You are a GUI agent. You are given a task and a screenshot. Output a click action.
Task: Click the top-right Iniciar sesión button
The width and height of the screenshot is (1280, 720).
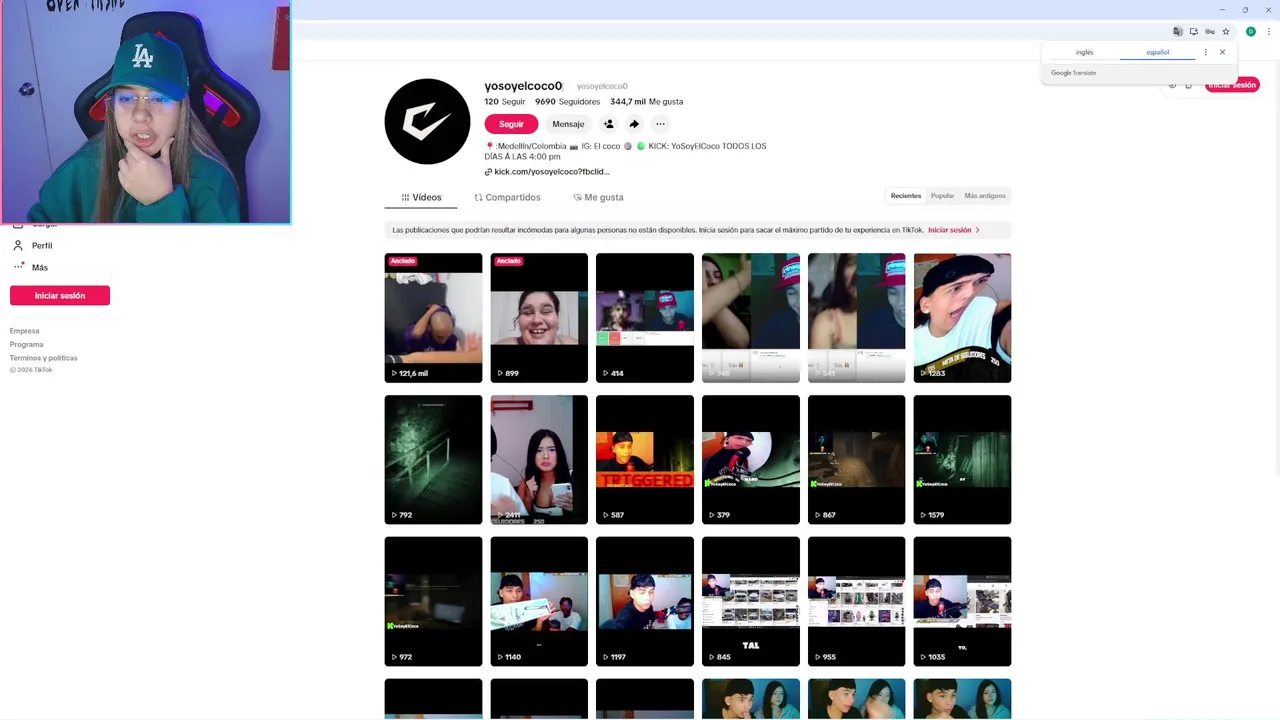pos(1232,85)
